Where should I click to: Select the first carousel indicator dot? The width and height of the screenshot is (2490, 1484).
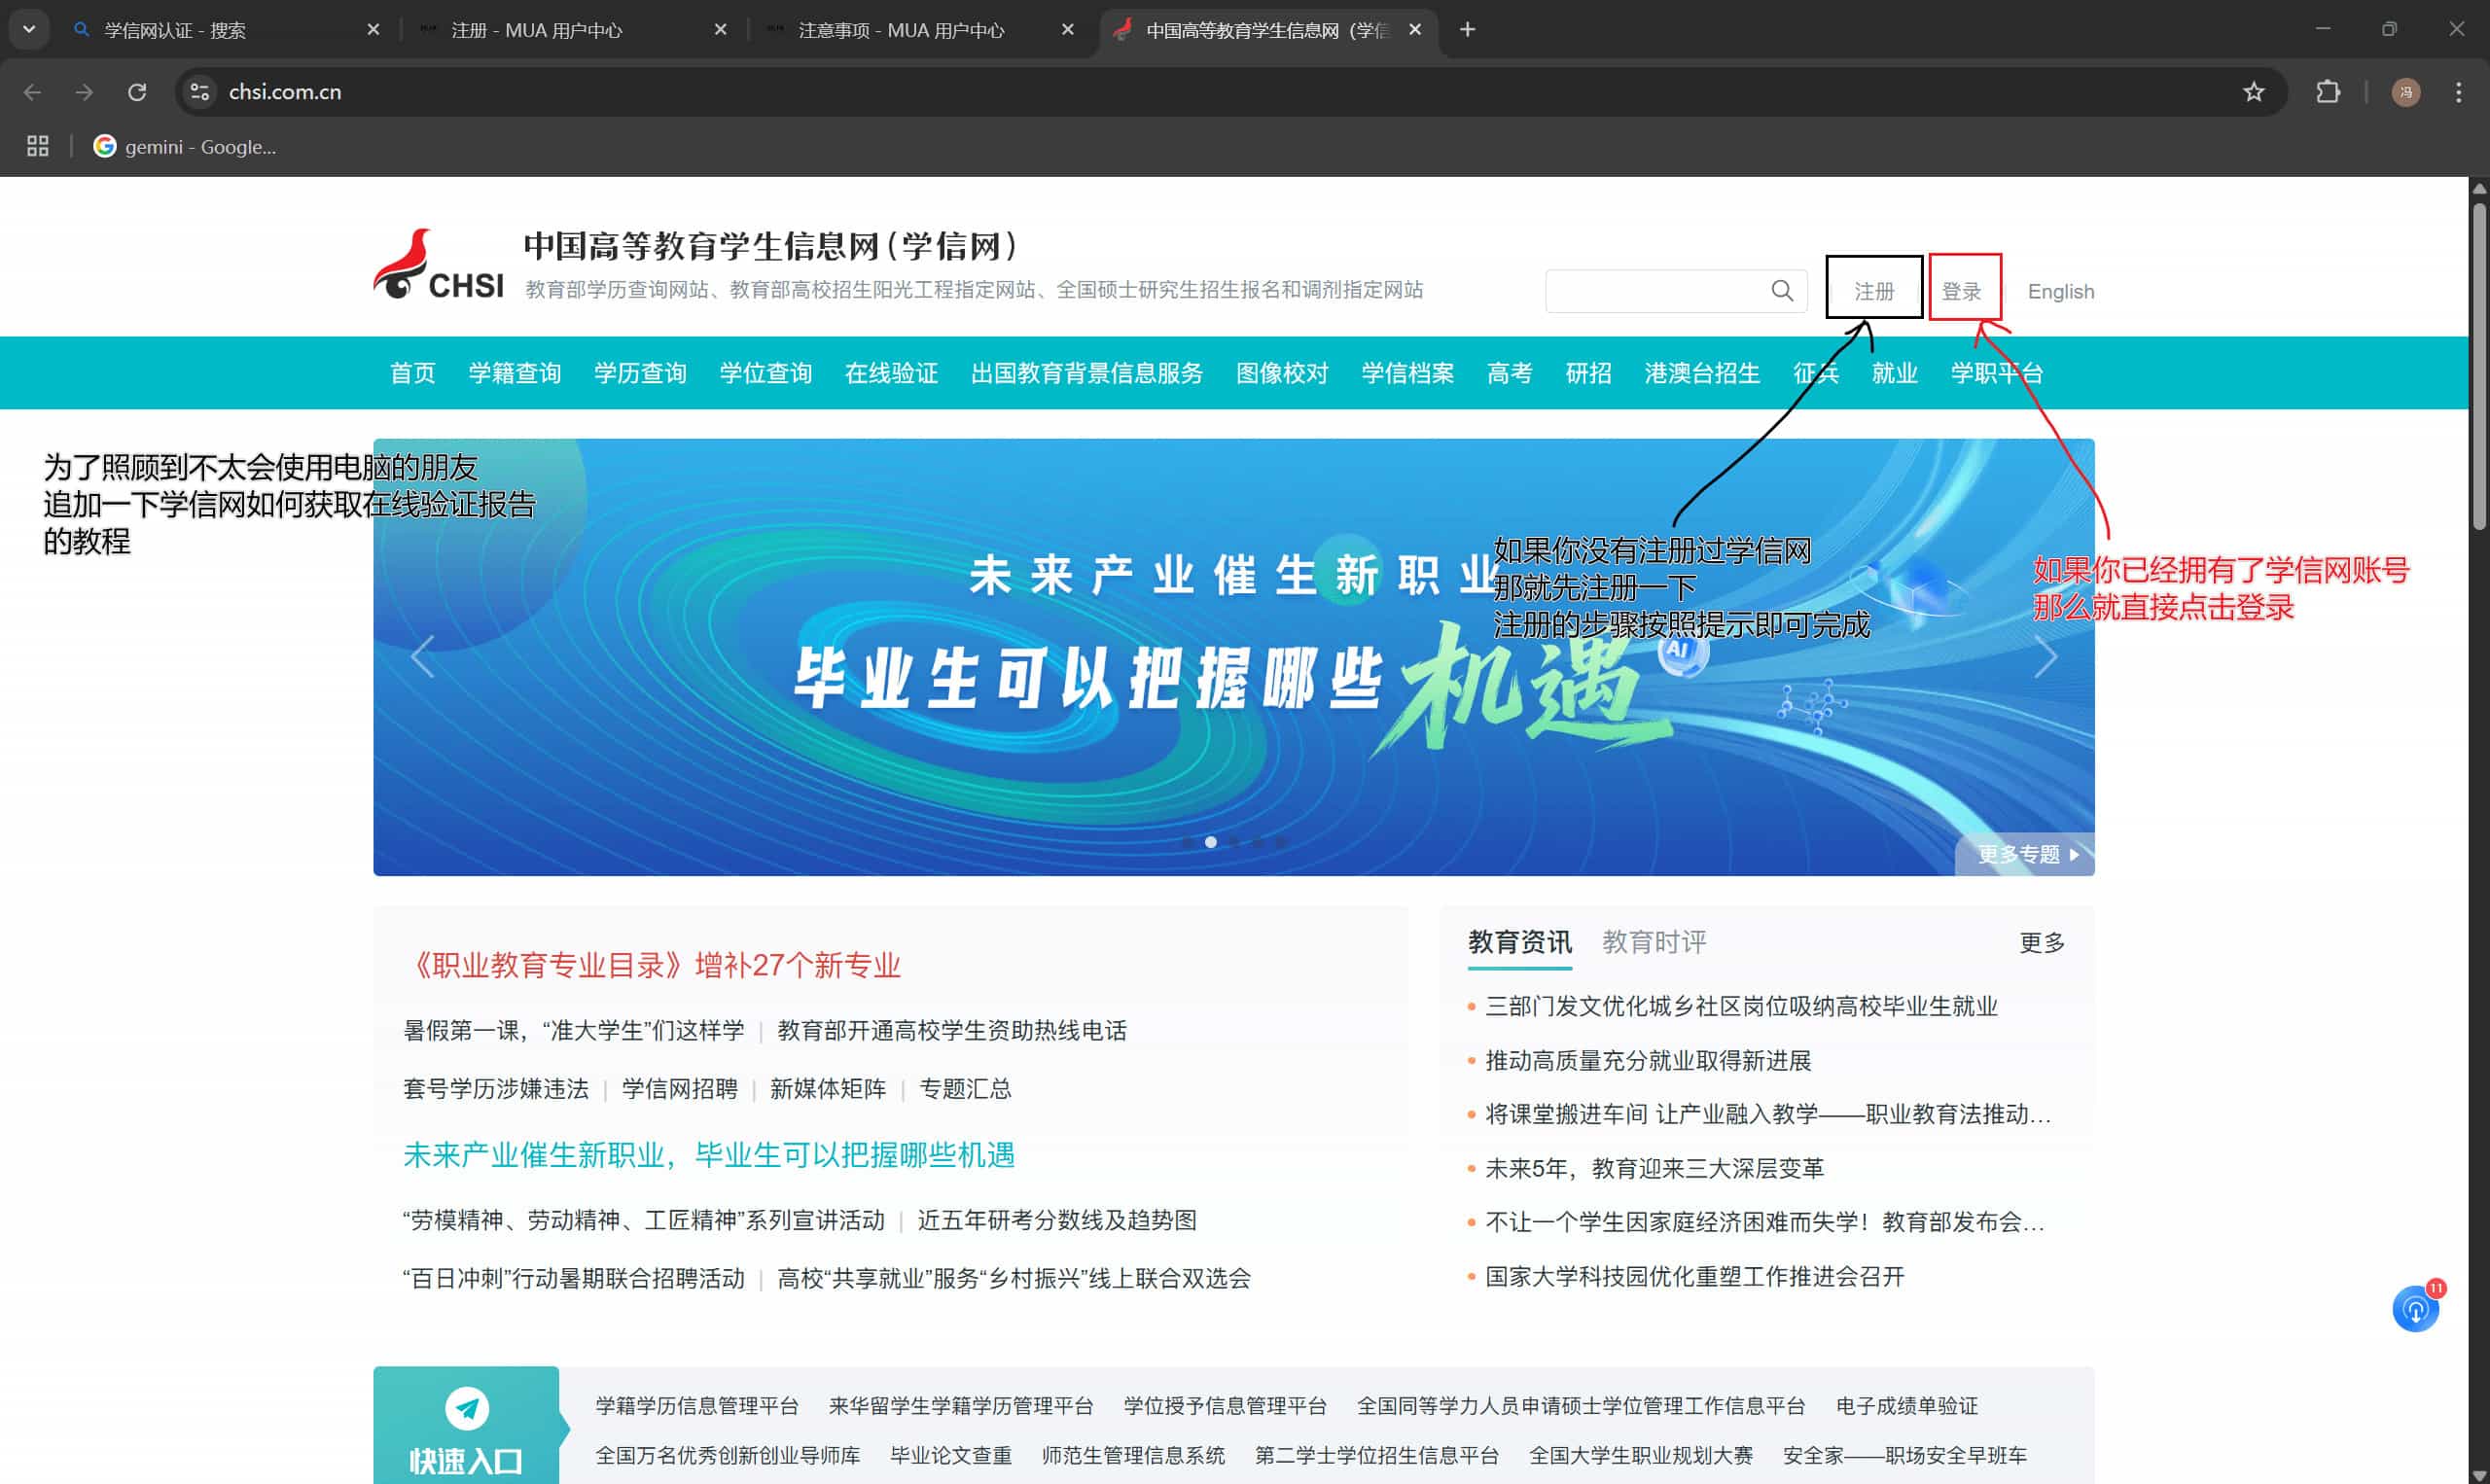coord(1187,842)
